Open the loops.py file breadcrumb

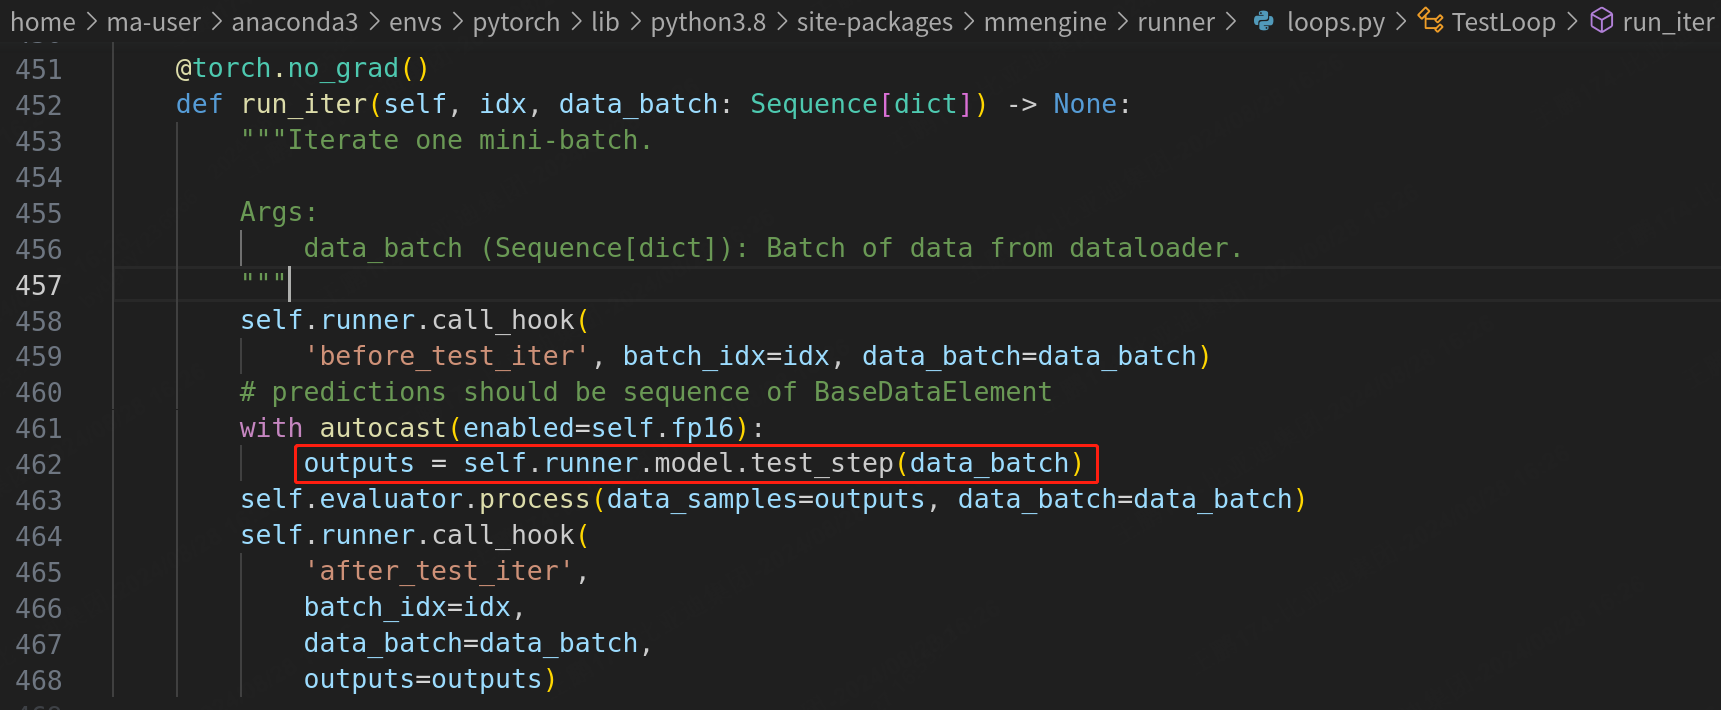(x=1335, y=22)
